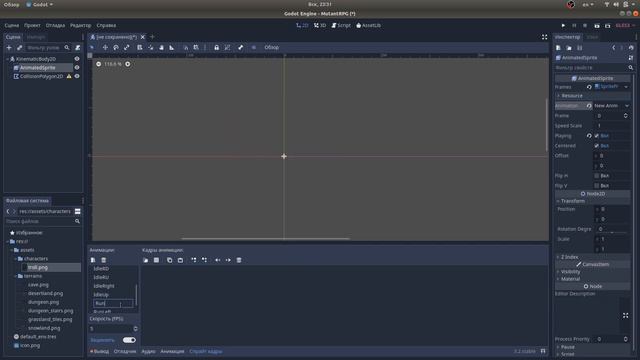Switch to the Script workspace
The image size is (640, 360).
341,25
